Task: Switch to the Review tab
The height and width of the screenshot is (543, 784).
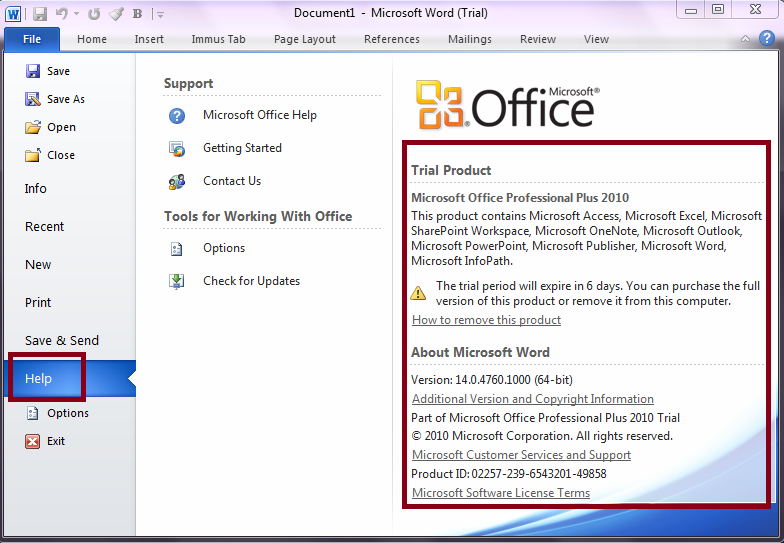Action: click(538, 39)
